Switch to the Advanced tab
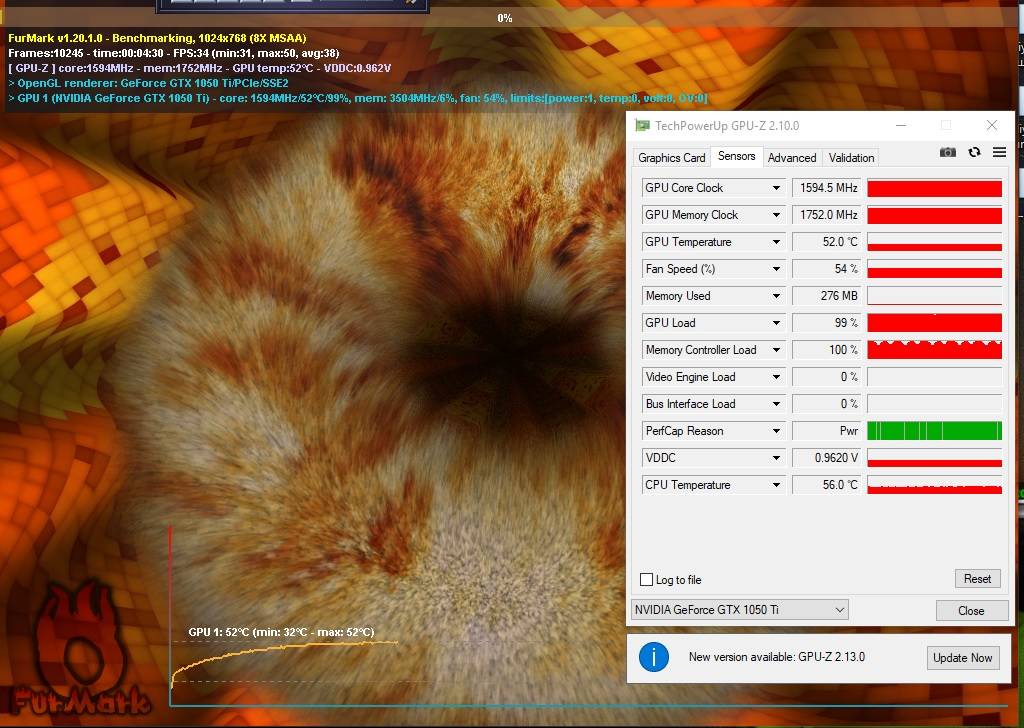 click(792, 157)
